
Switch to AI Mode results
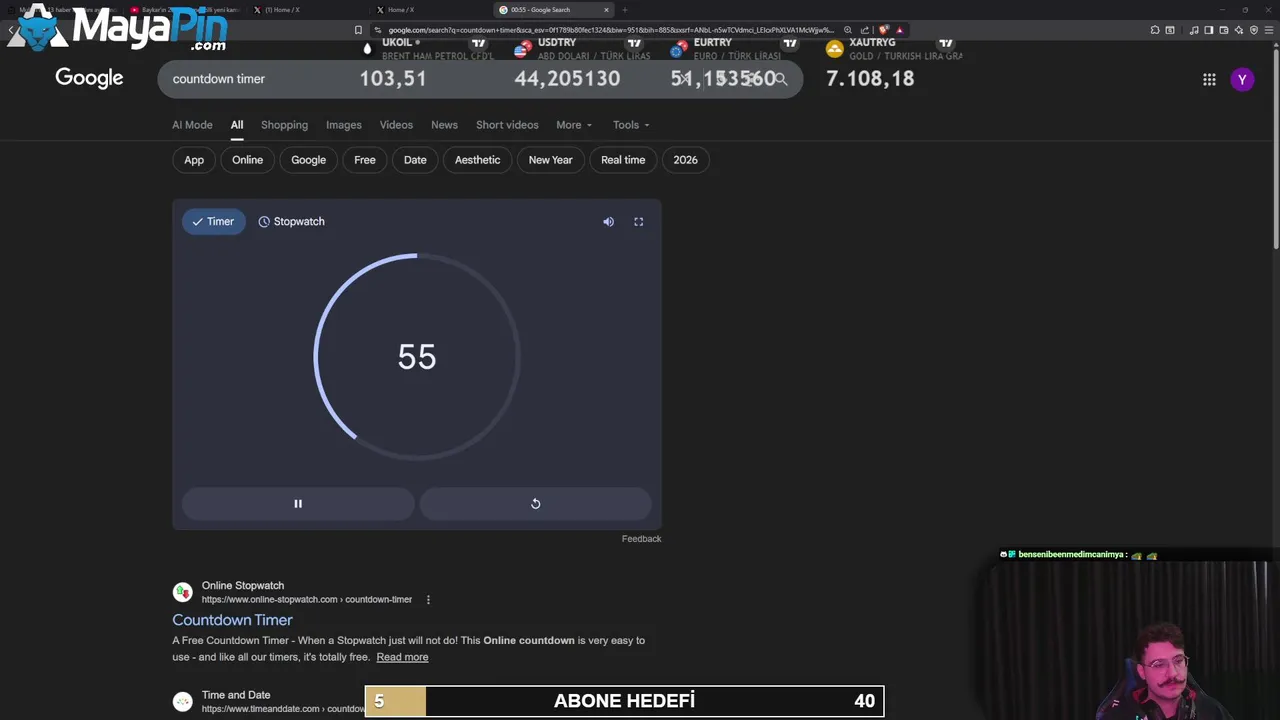point(192,125)
